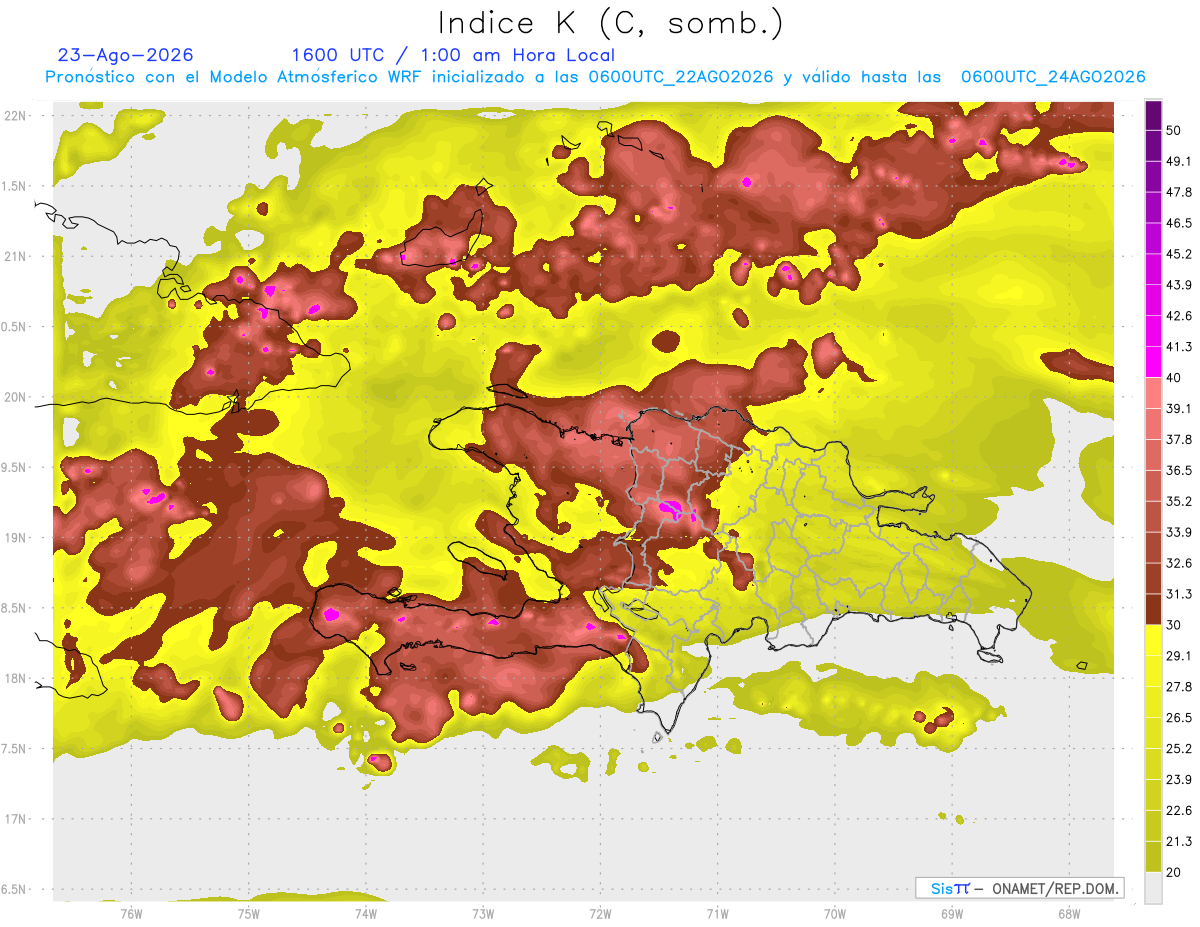Pick the dark brown swatch between 30 and 31.3

(x=1153, y=609)
